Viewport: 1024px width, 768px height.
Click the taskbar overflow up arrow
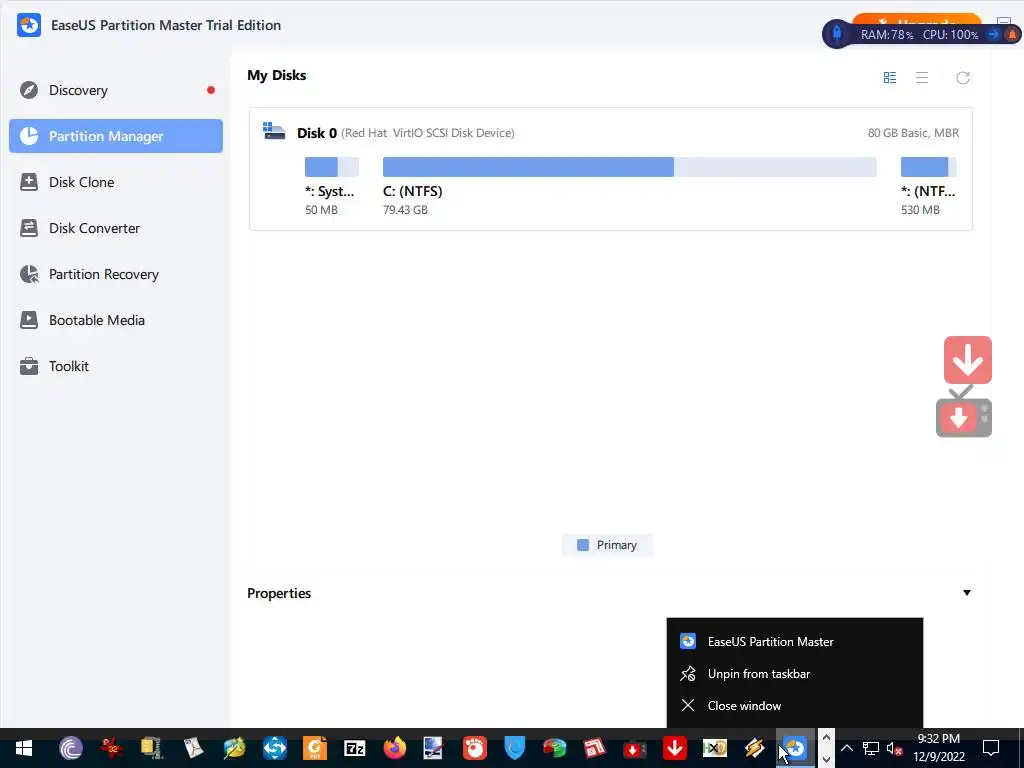pos(825,737)
